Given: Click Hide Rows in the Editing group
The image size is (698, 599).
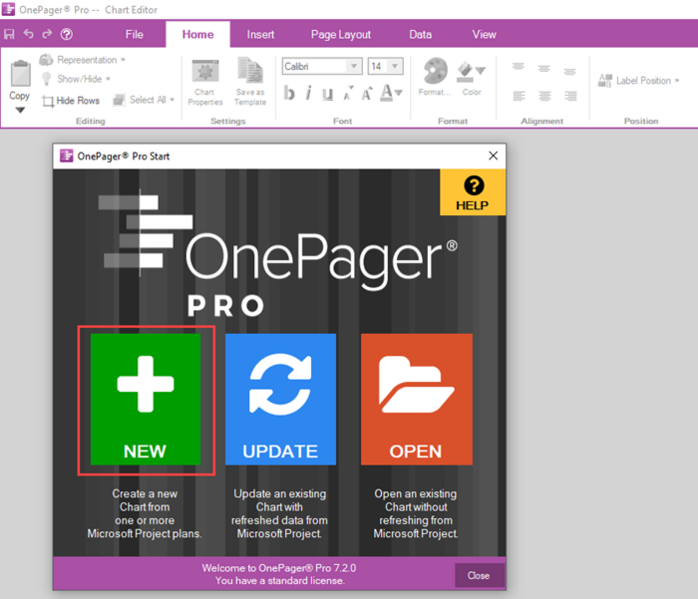Looking at the screenshot, I should (71, 101).
